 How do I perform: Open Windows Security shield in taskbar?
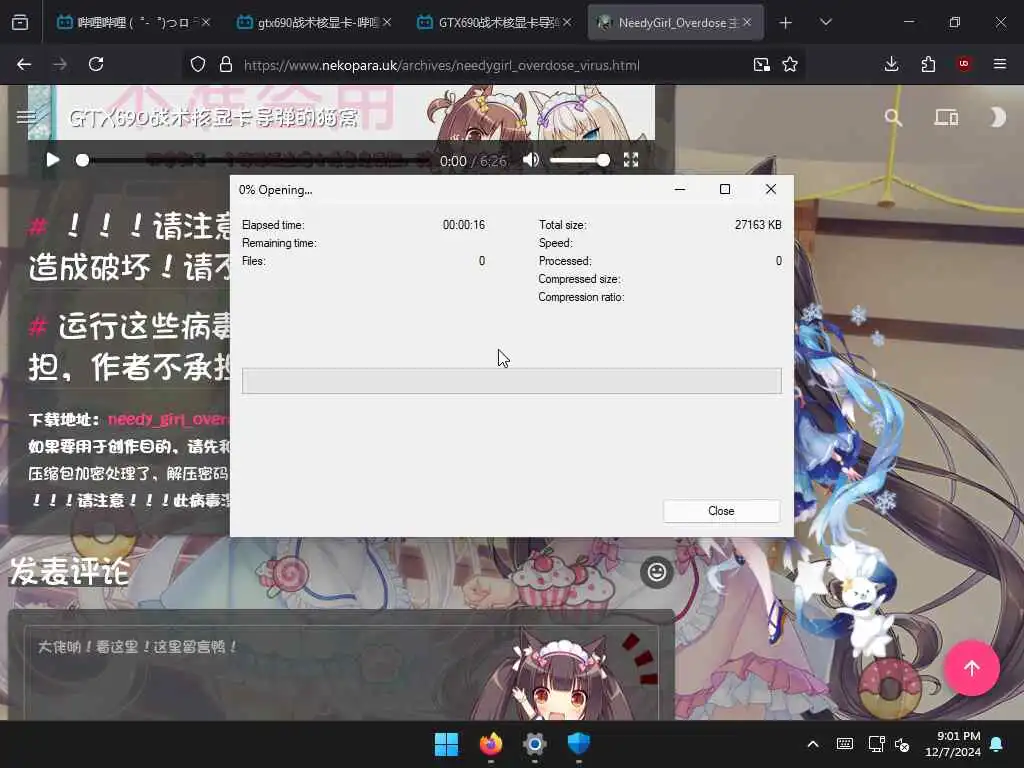tap(579, 744)
